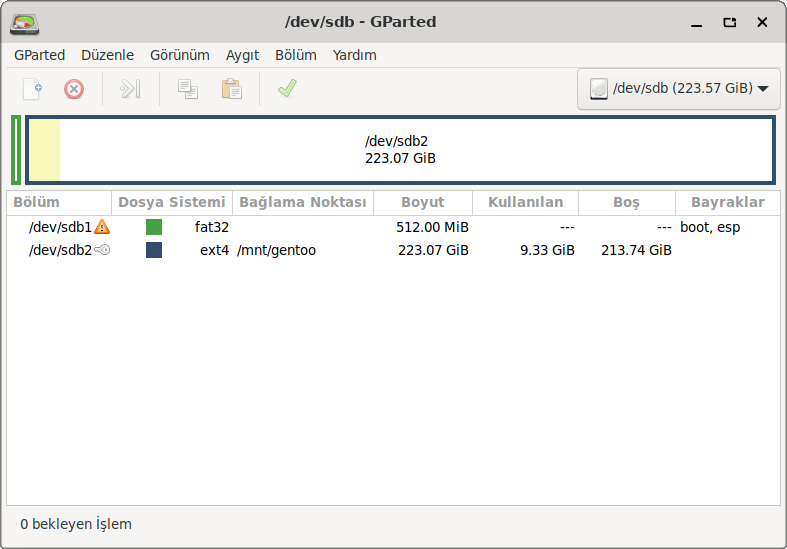Click the boot, esp flags cell
The height and width of the screenshot is (549, 787).
(710, 227)
